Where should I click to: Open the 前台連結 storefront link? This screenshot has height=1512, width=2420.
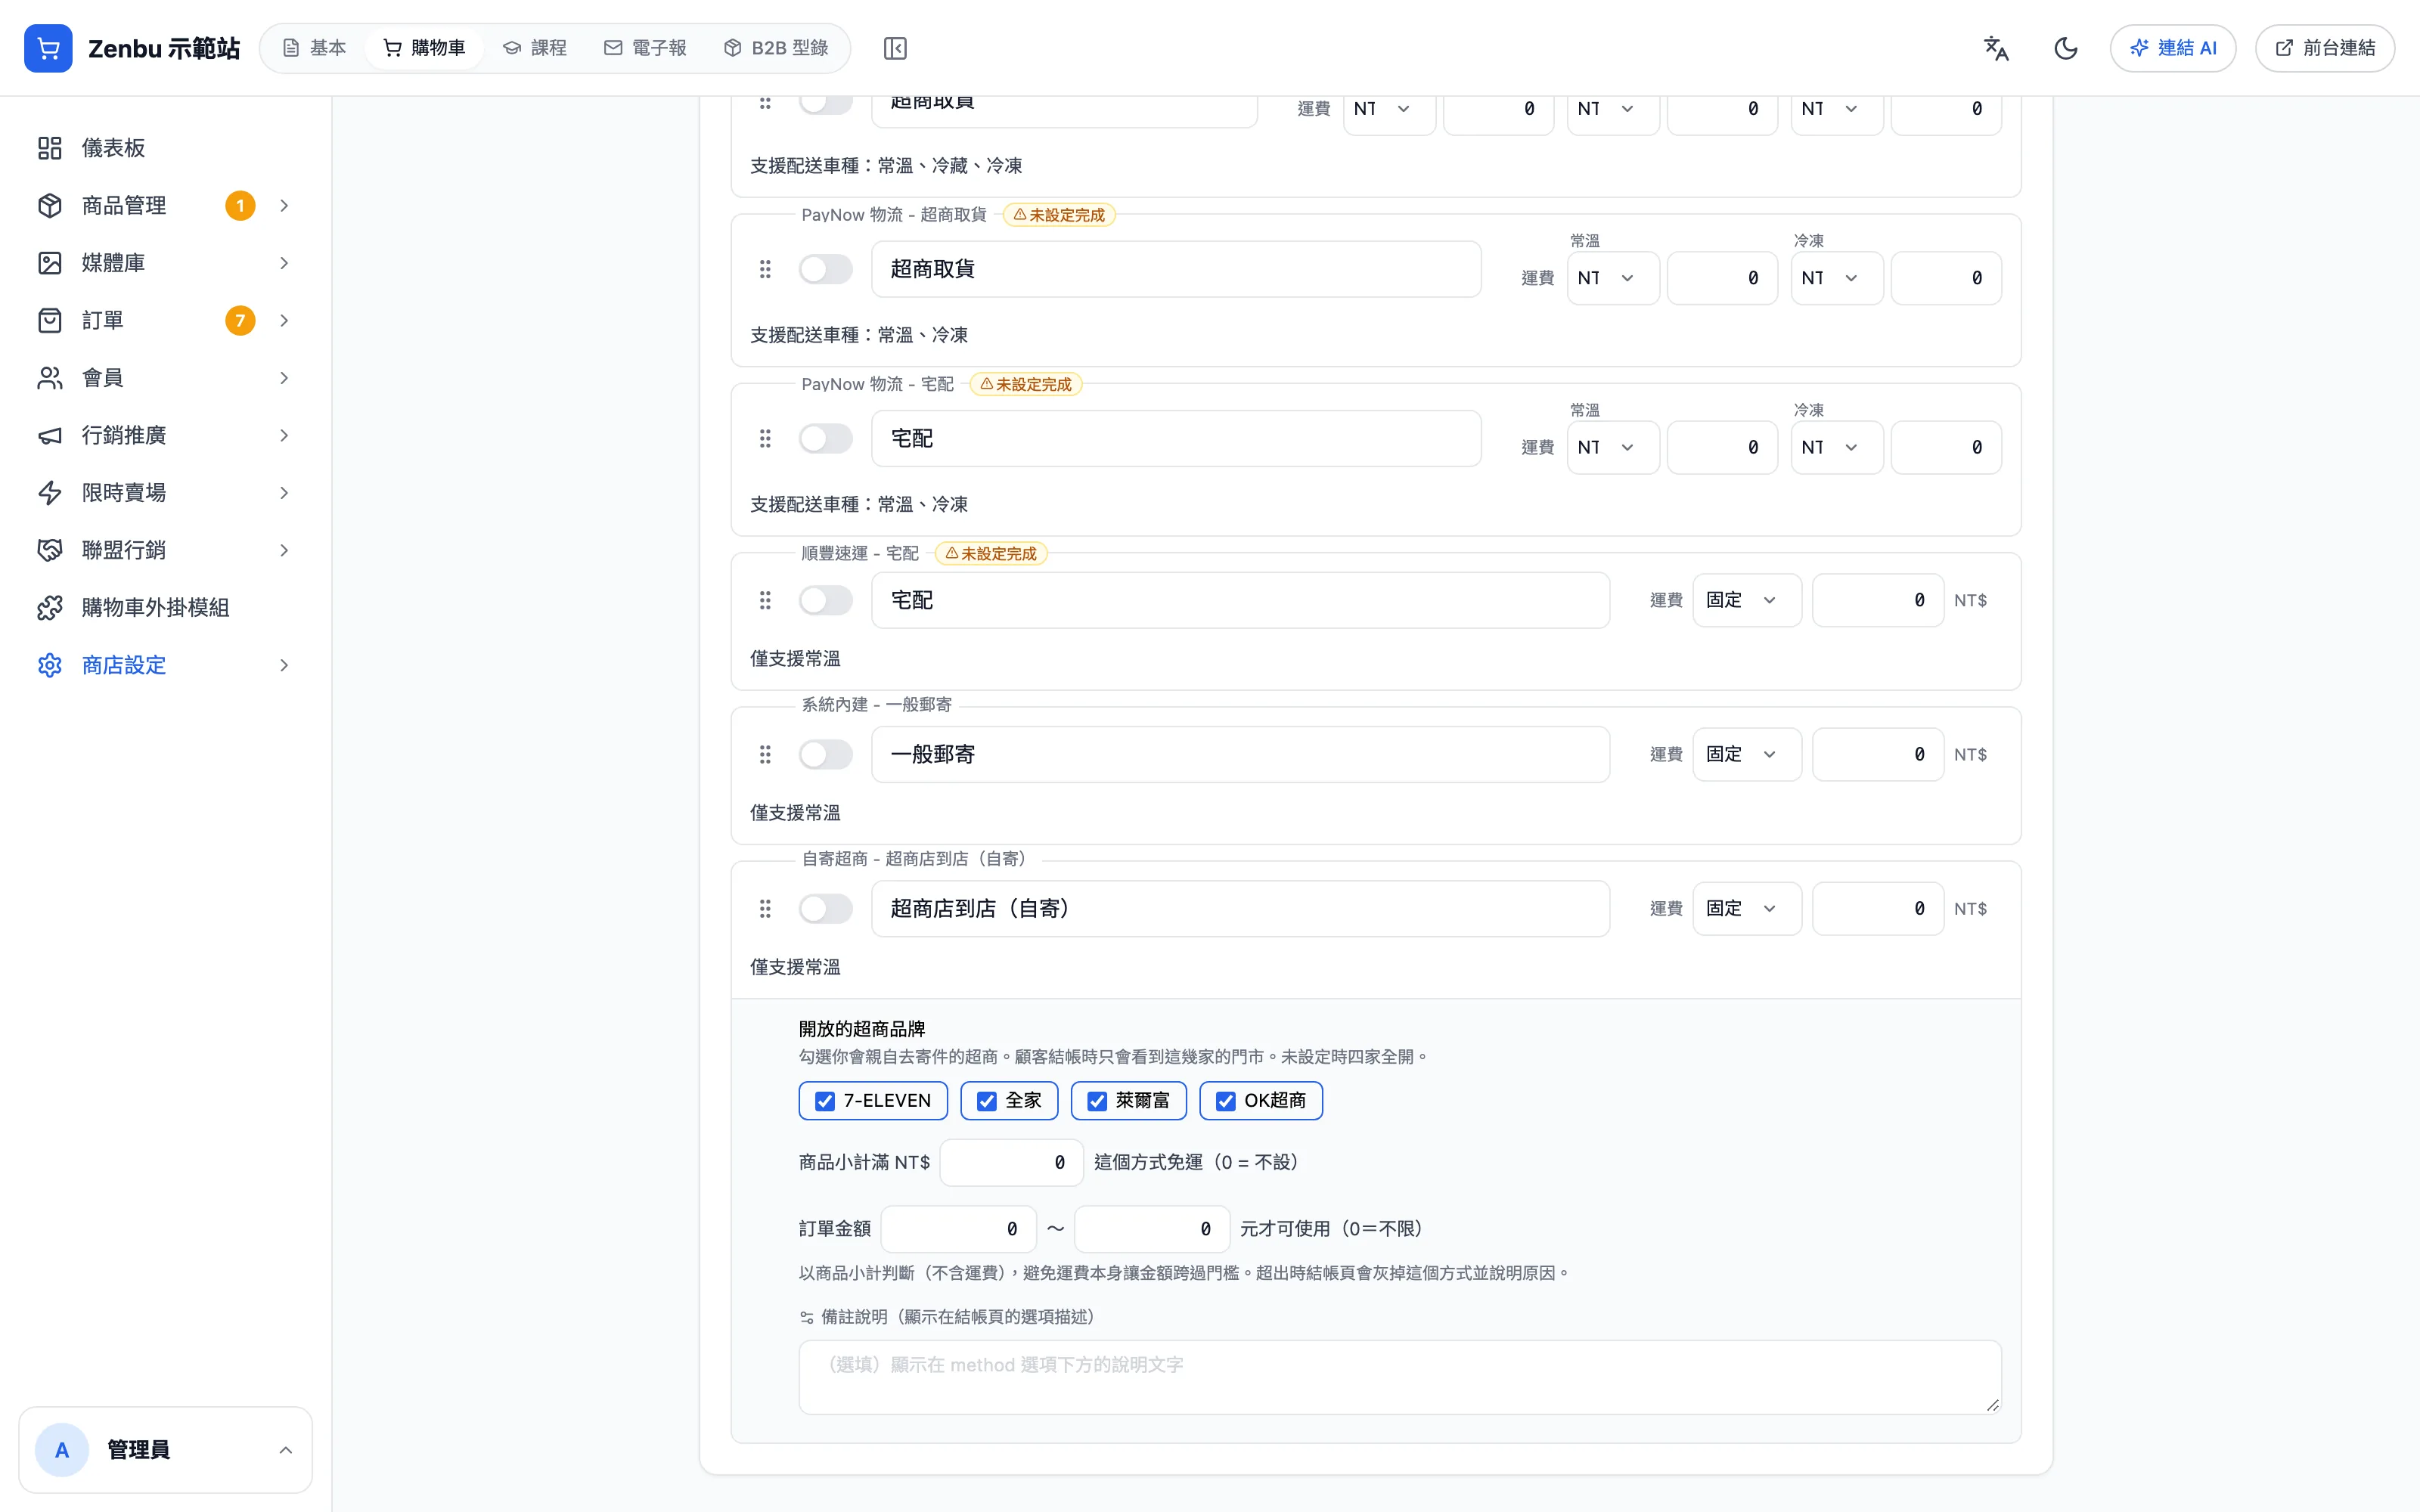pyautogui.click(x=2324, y=48)
